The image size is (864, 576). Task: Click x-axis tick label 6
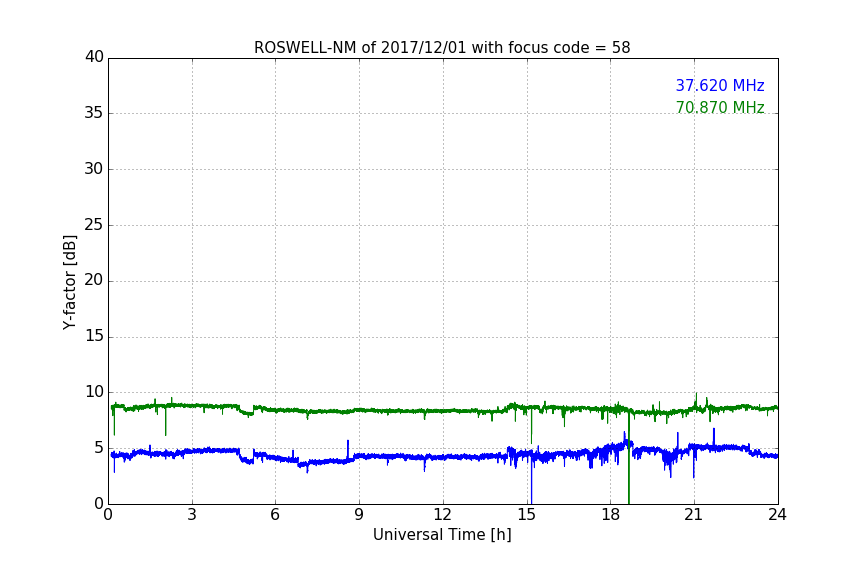(275, 515)
